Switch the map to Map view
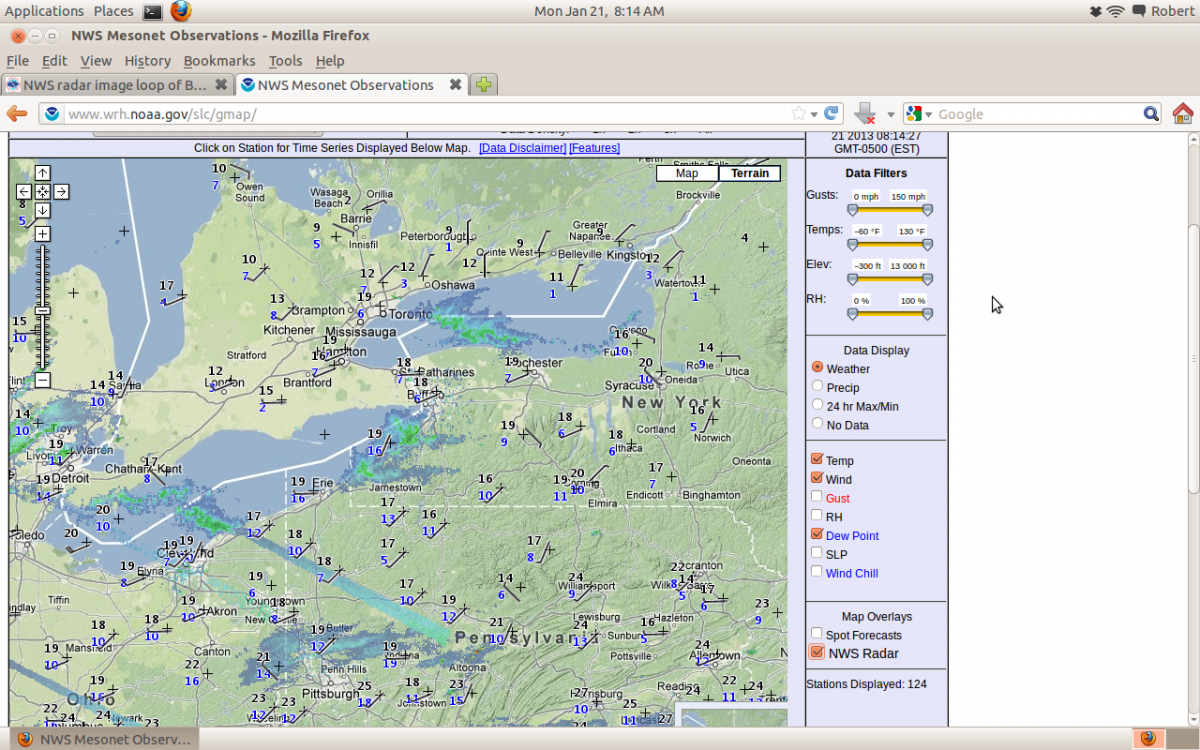1200x750 pixels. (x=687, y=173)
